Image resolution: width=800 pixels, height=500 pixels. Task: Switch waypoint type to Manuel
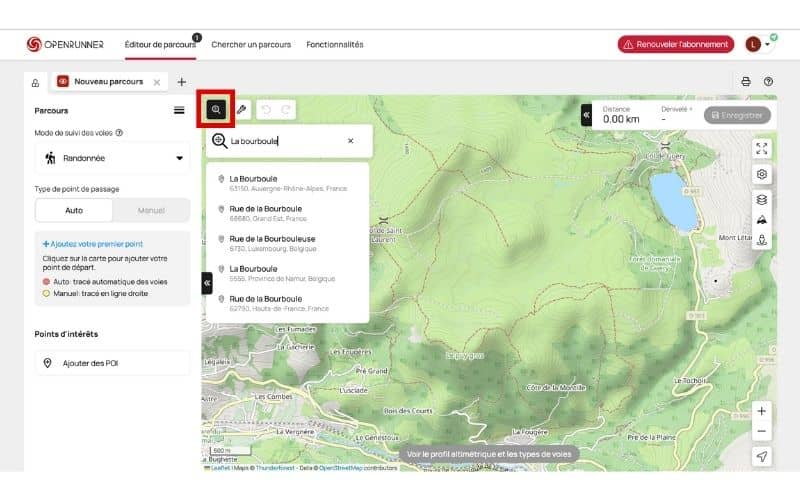[150, 211]
